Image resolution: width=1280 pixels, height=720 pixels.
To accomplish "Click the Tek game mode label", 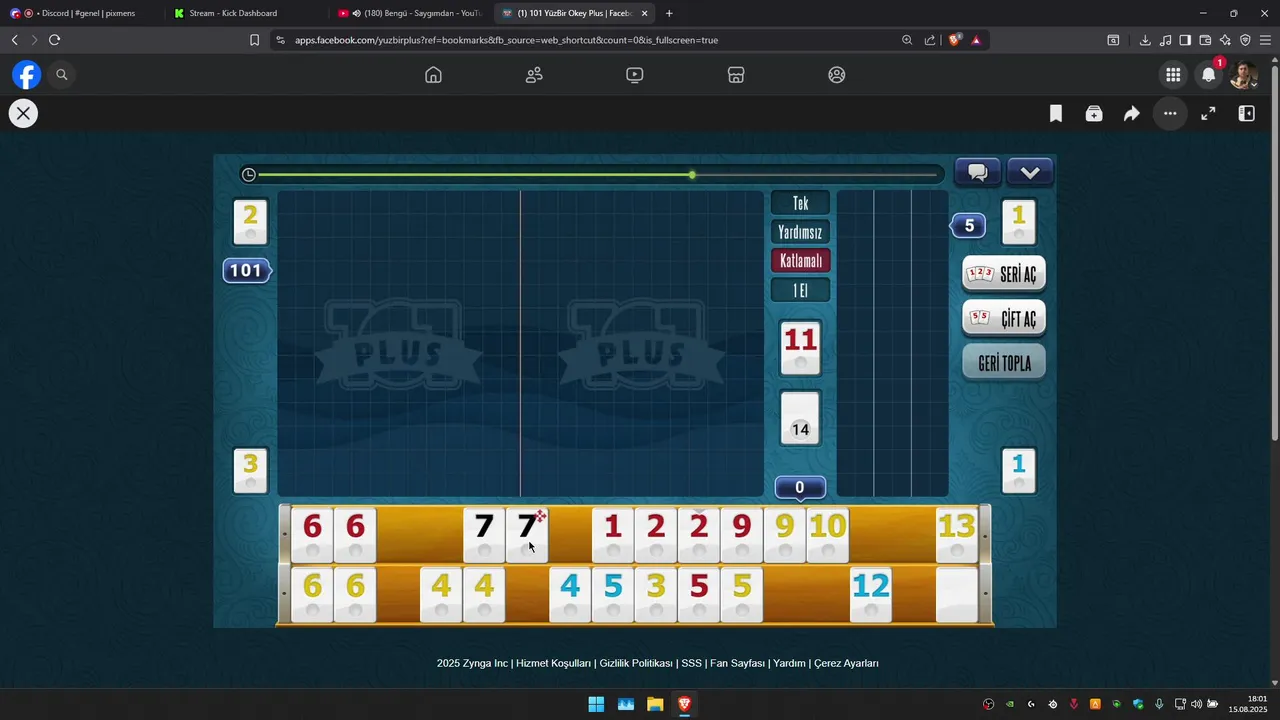I will coord(800,203).
